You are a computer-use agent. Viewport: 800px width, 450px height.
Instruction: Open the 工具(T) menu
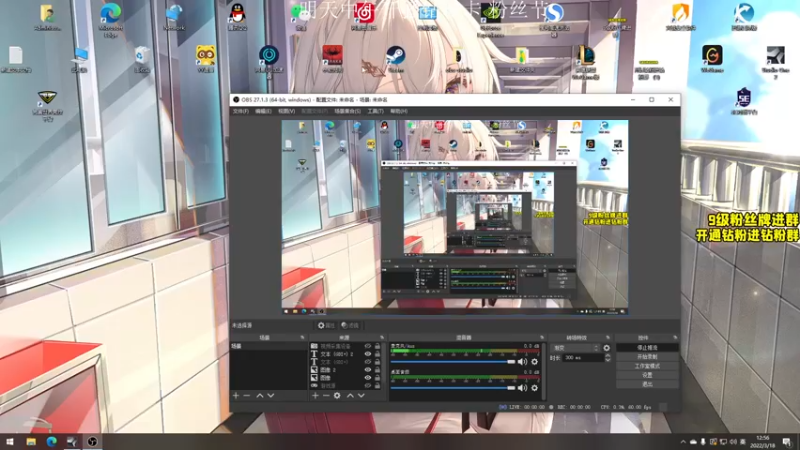(x=375, y=111)
